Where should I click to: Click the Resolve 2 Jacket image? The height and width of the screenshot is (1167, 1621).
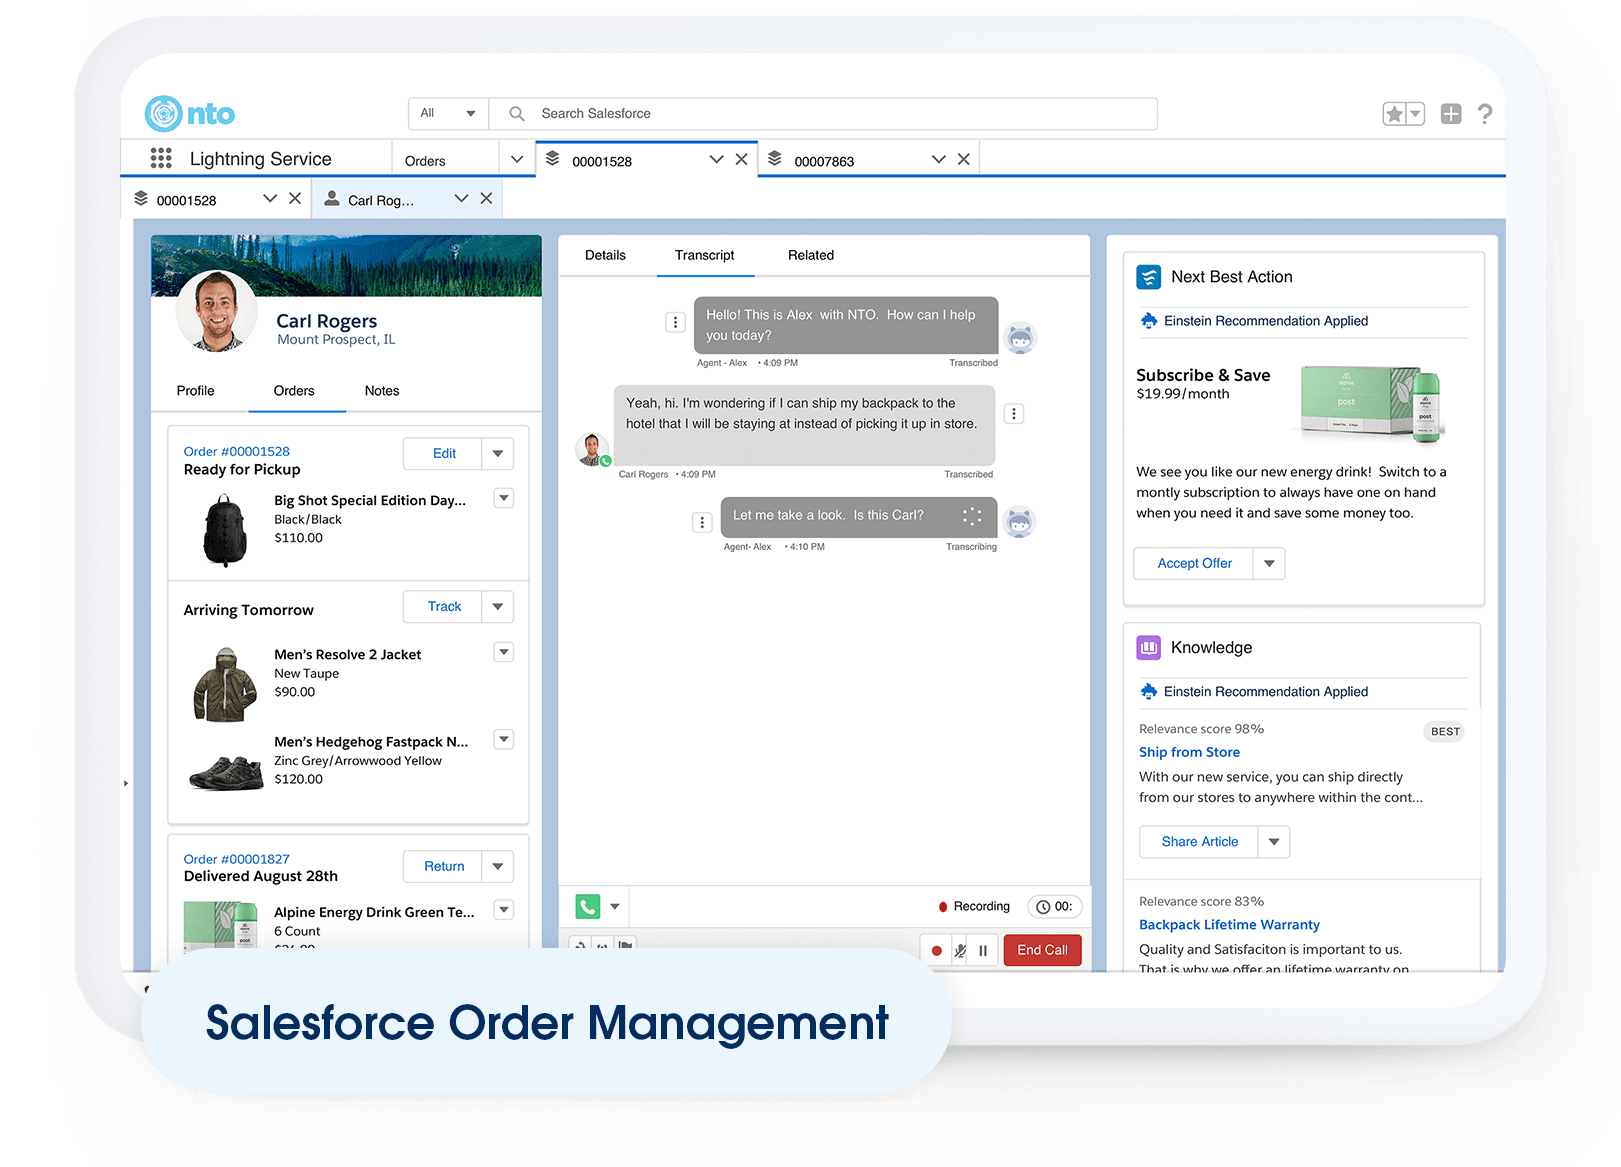click(225, 684)
